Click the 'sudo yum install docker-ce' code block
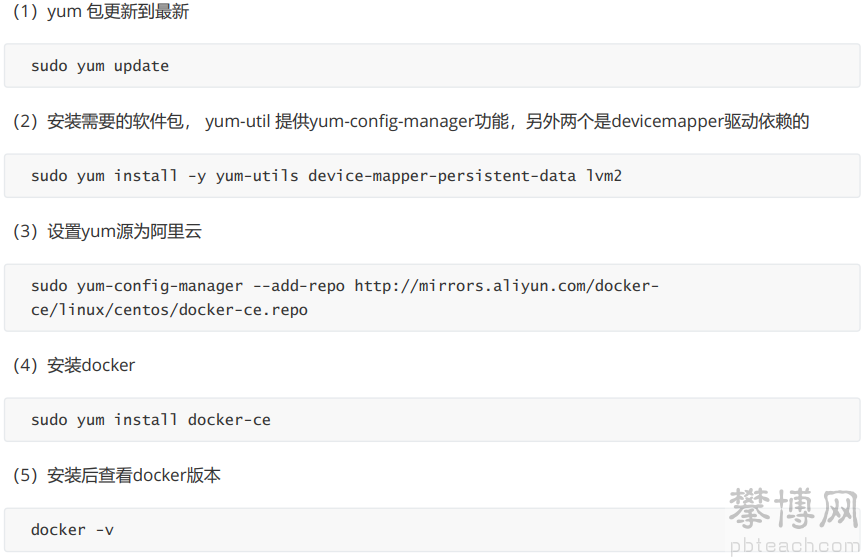Image resolution: width=867 pixels, height=560 pixels. click(x=432, y=420)
